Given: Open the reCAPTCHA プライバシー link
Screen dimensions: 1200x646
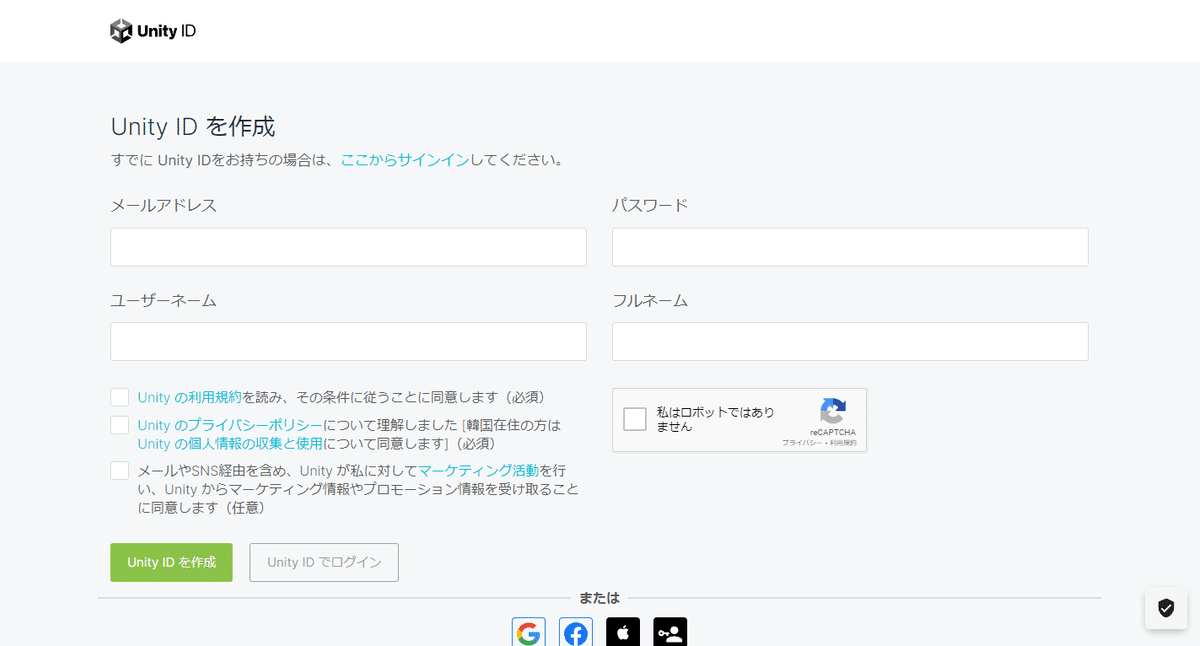Looking at the screenshot, I should click(800, 442).
